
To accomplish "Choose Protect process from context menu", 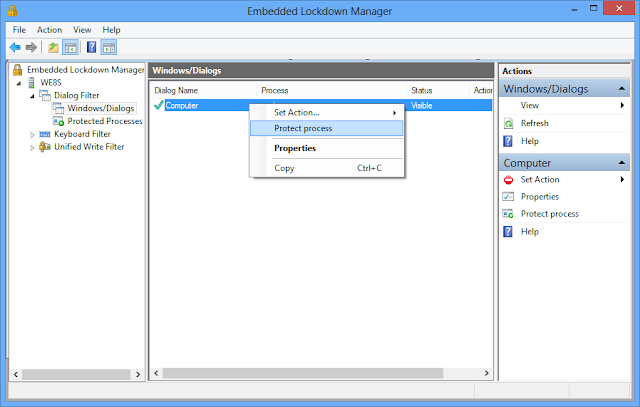I will [x=327, y=128].
